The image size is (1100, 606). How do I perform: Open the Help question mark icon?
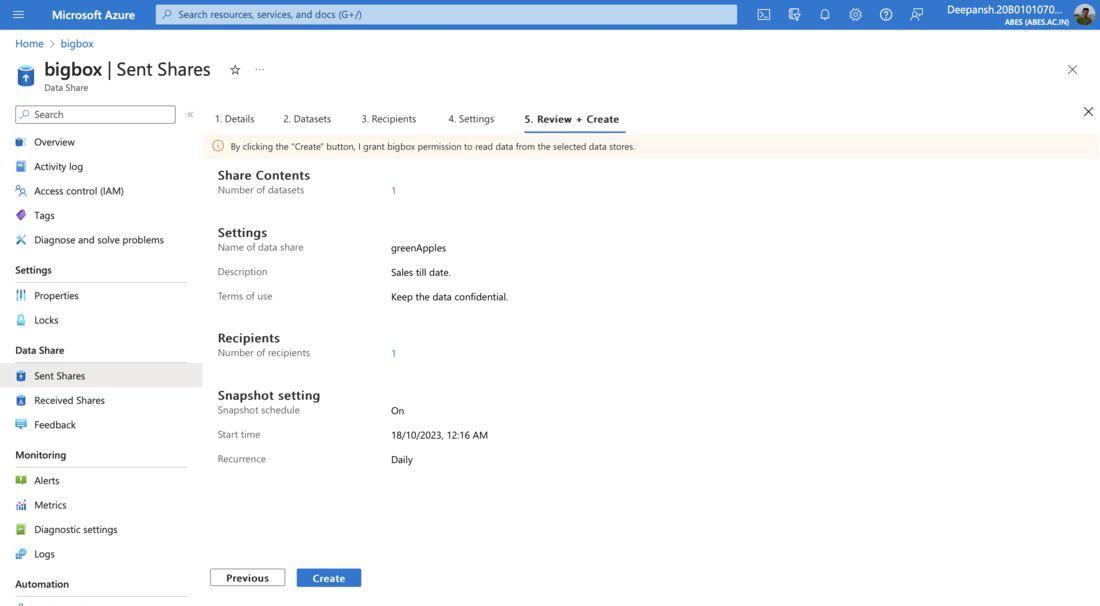tap(886, 14)
